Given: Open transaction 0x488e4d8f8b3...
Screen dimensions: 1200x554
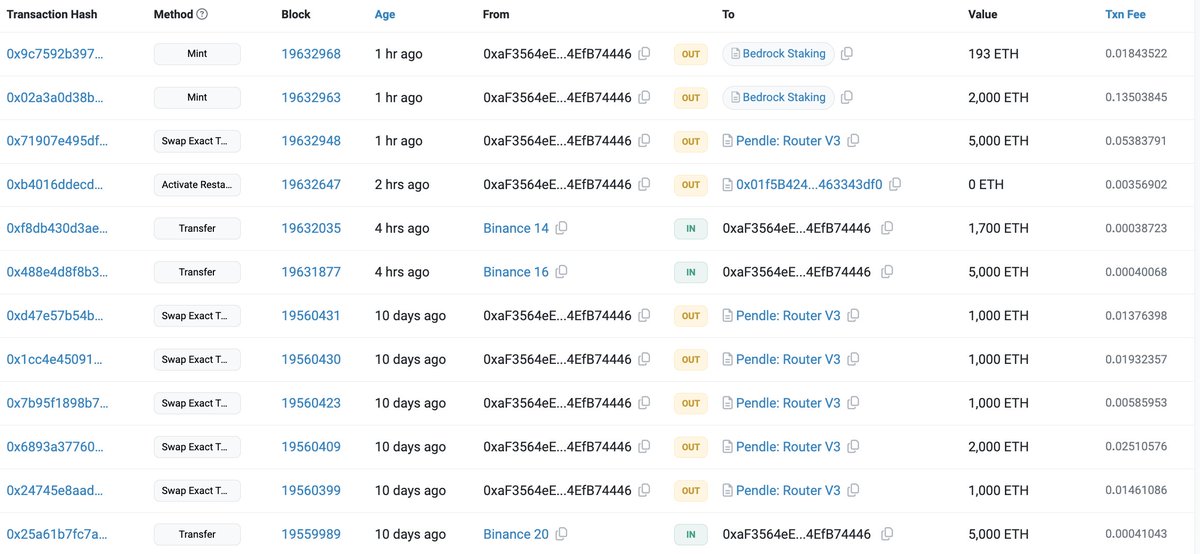Looking at the screenshot, I should tap(57, 272).
